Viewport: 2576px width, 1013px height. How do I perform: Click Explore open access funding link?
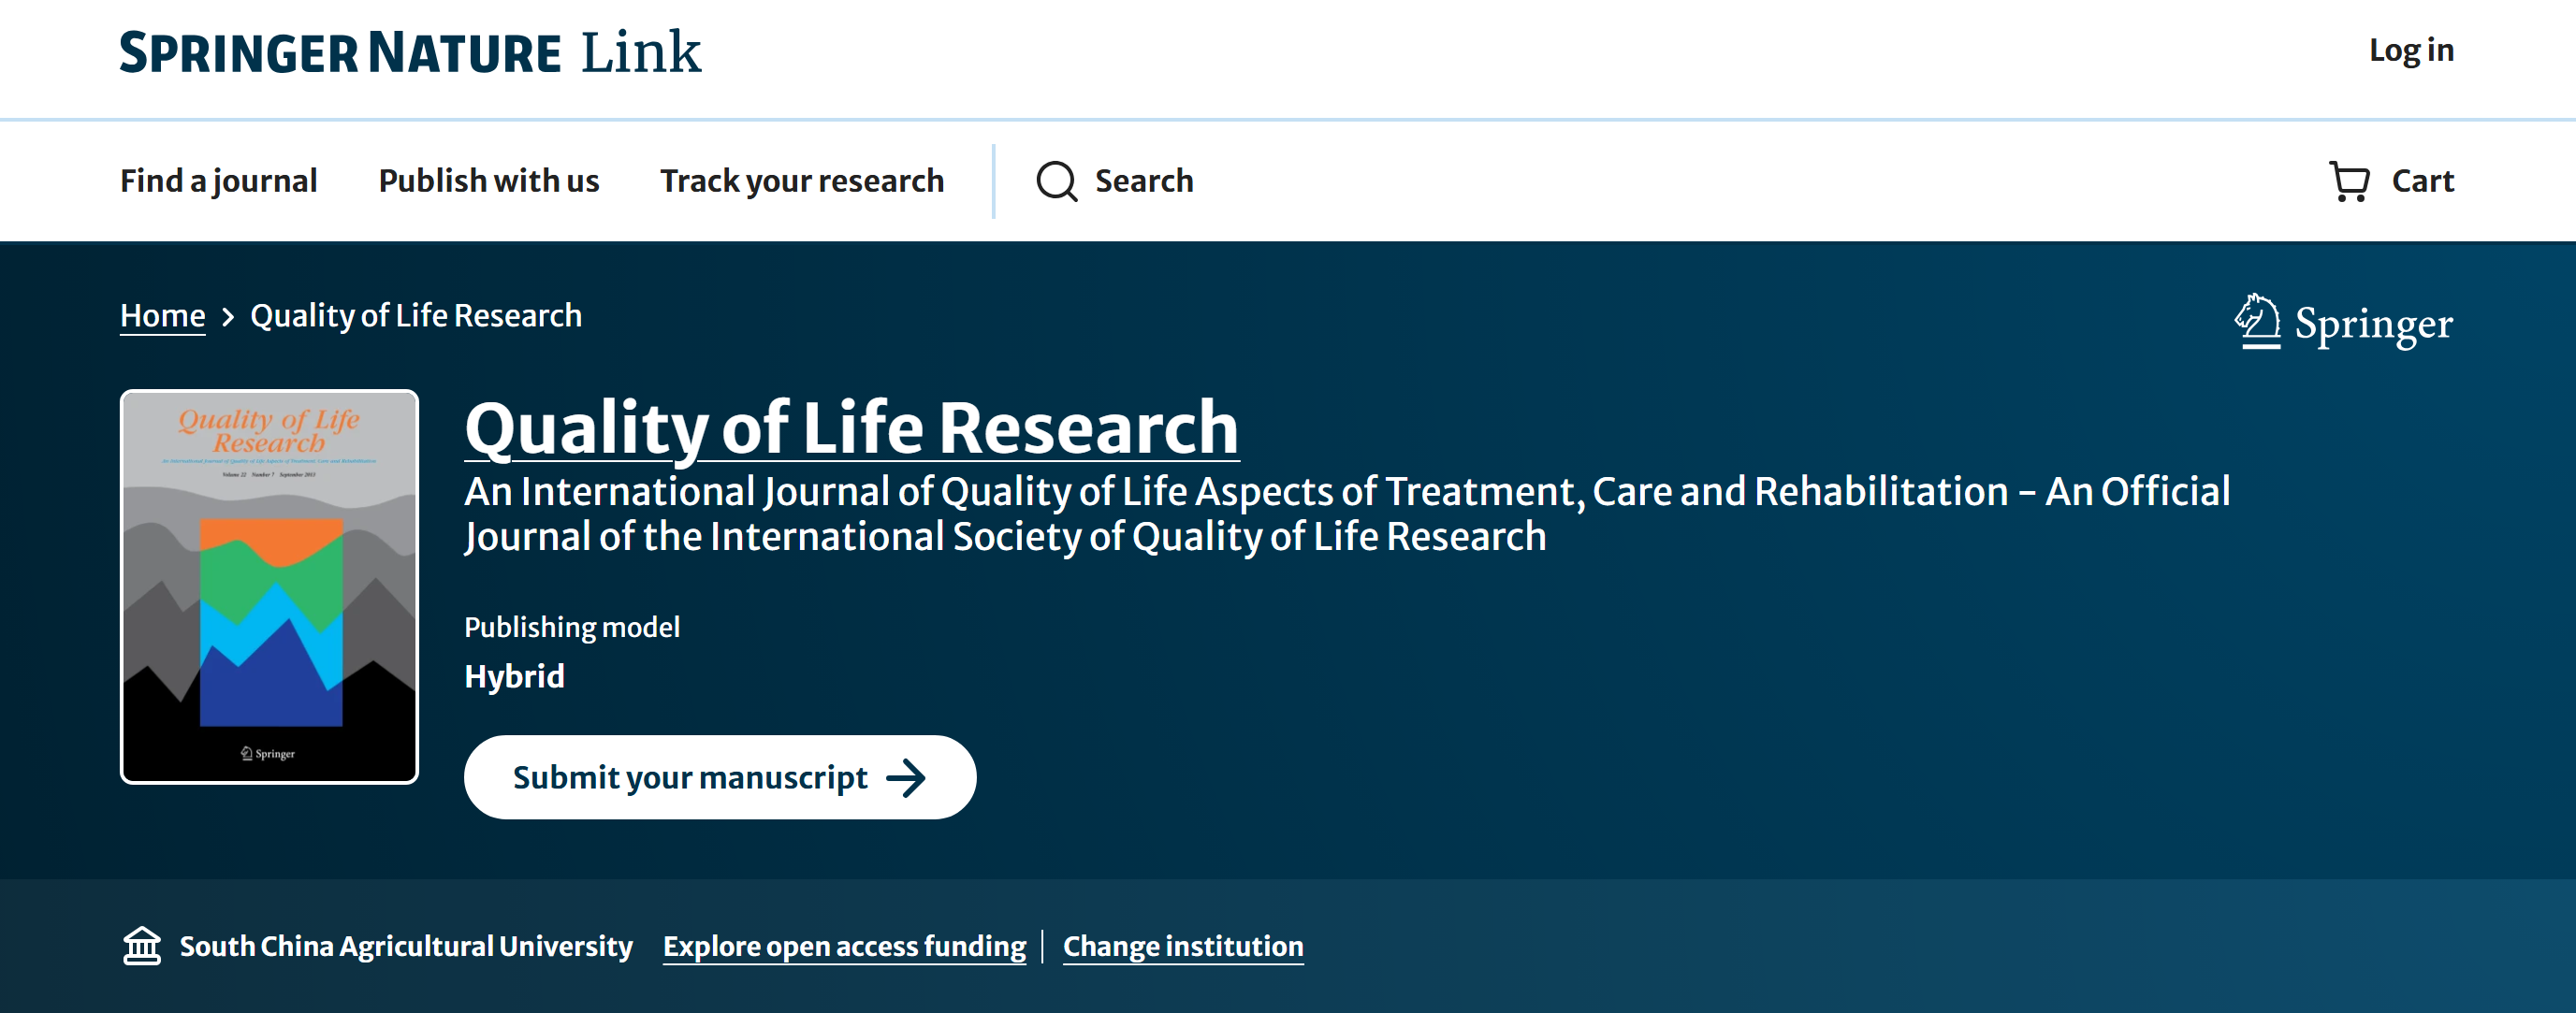click(x=844, y=946)
